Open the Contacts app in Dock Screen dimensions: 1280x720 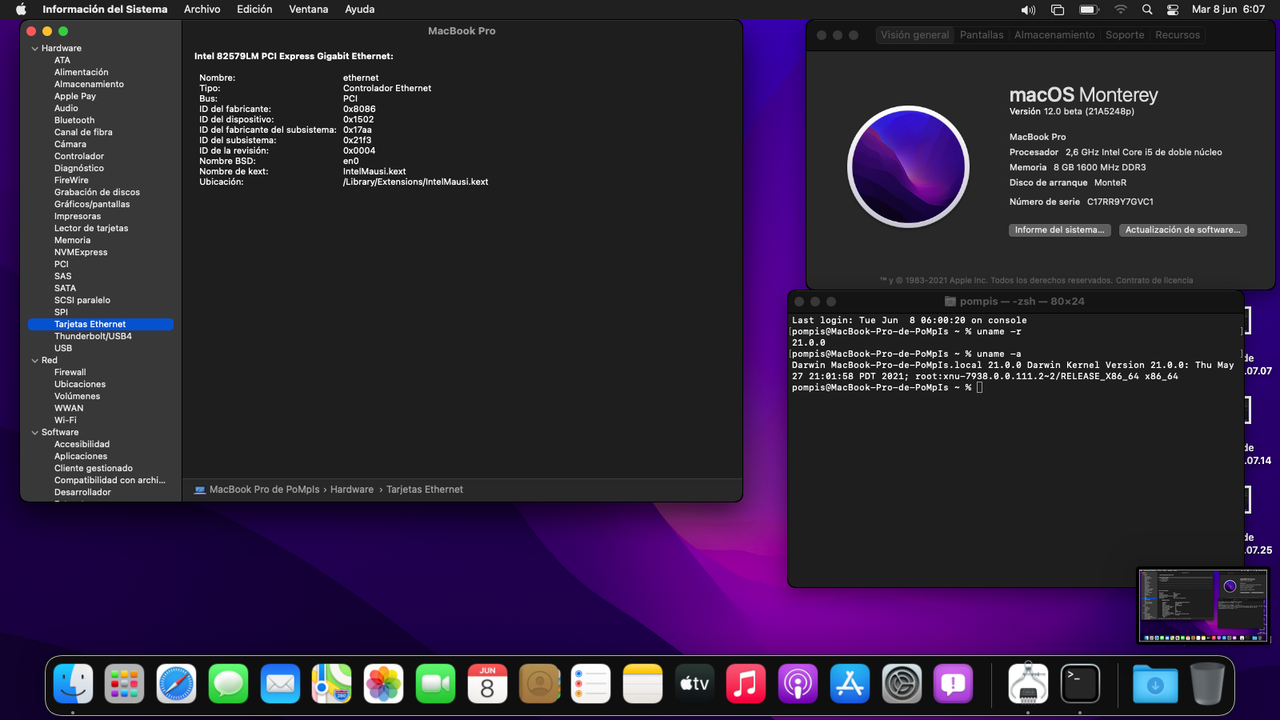click(540, 684)
